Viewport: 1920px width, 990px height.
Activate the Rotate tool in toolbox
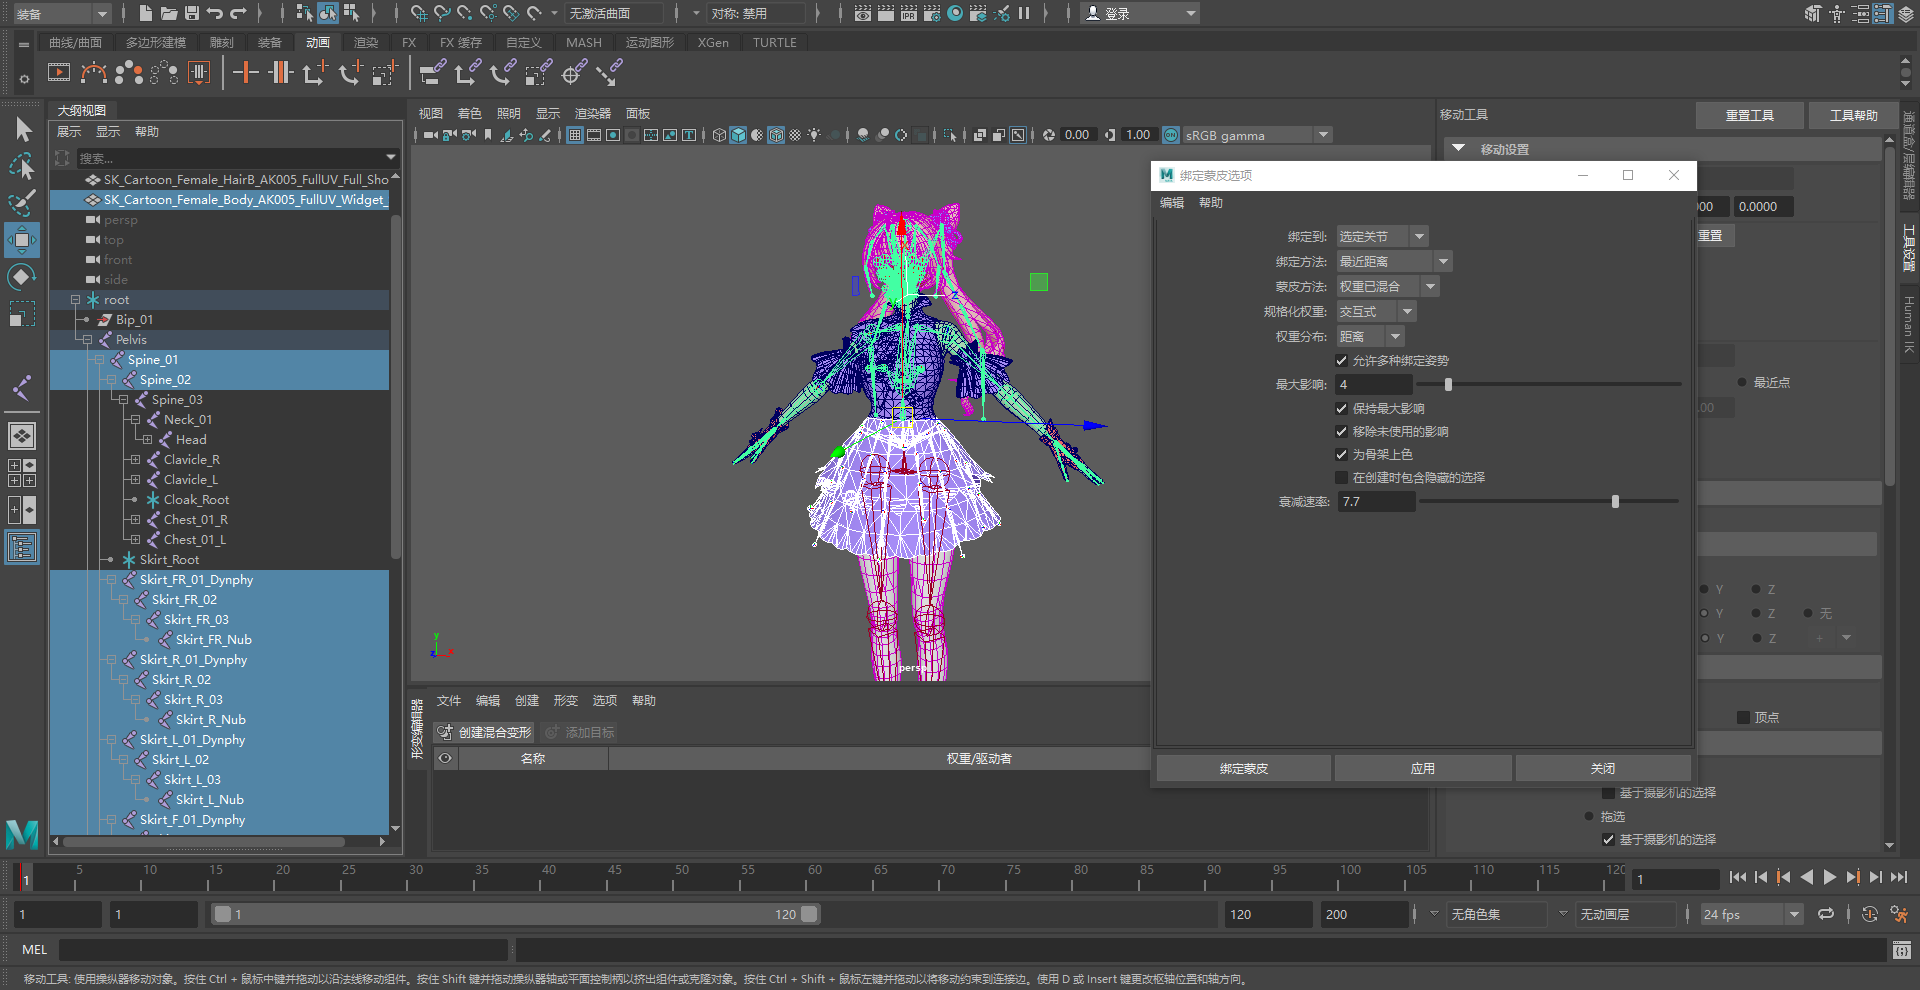click(22, 277)
